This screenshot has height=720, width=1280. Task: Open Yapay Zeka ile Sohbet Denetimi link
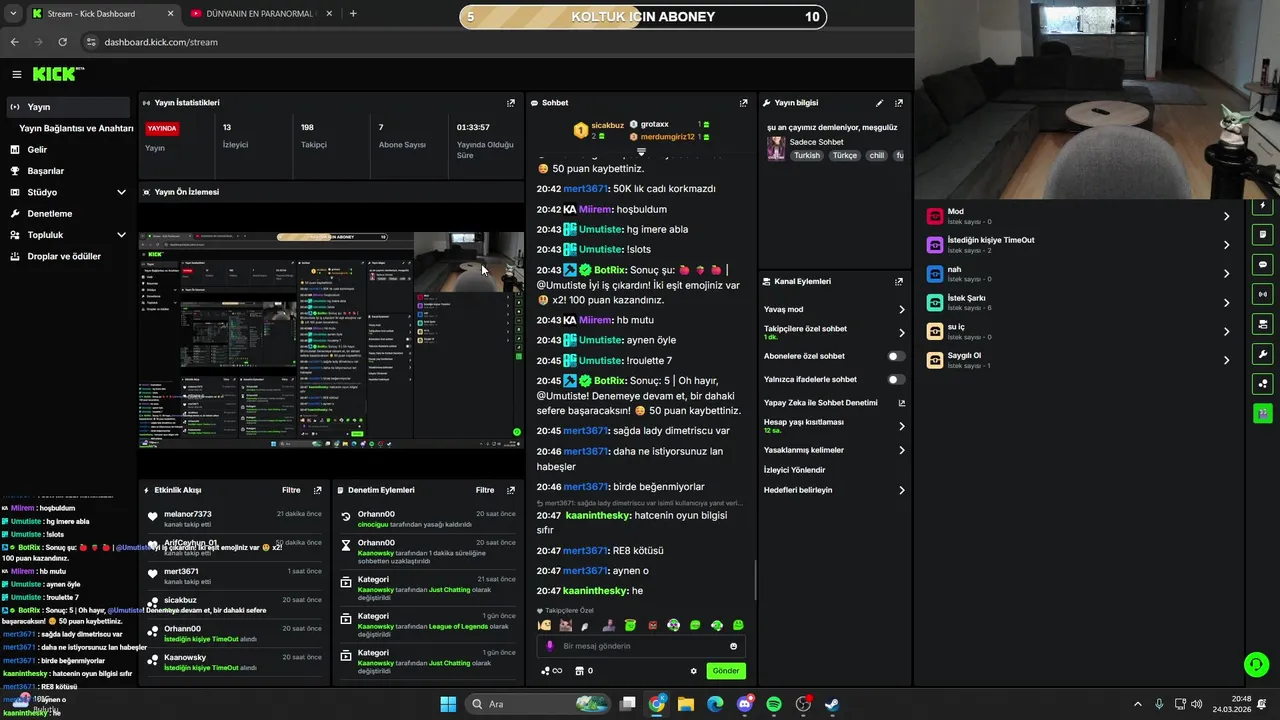(x=833, y=403)
